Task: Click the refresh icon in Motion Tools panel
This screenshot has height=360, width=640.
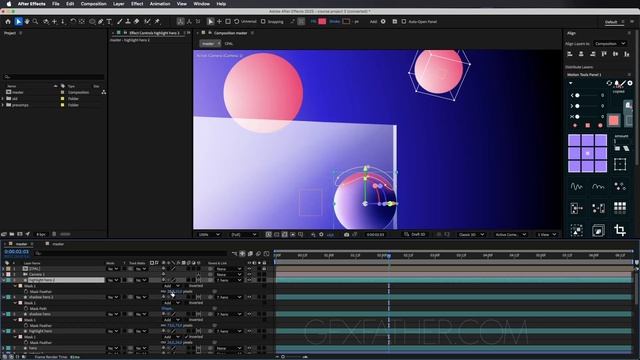Action: click(609, 83)
